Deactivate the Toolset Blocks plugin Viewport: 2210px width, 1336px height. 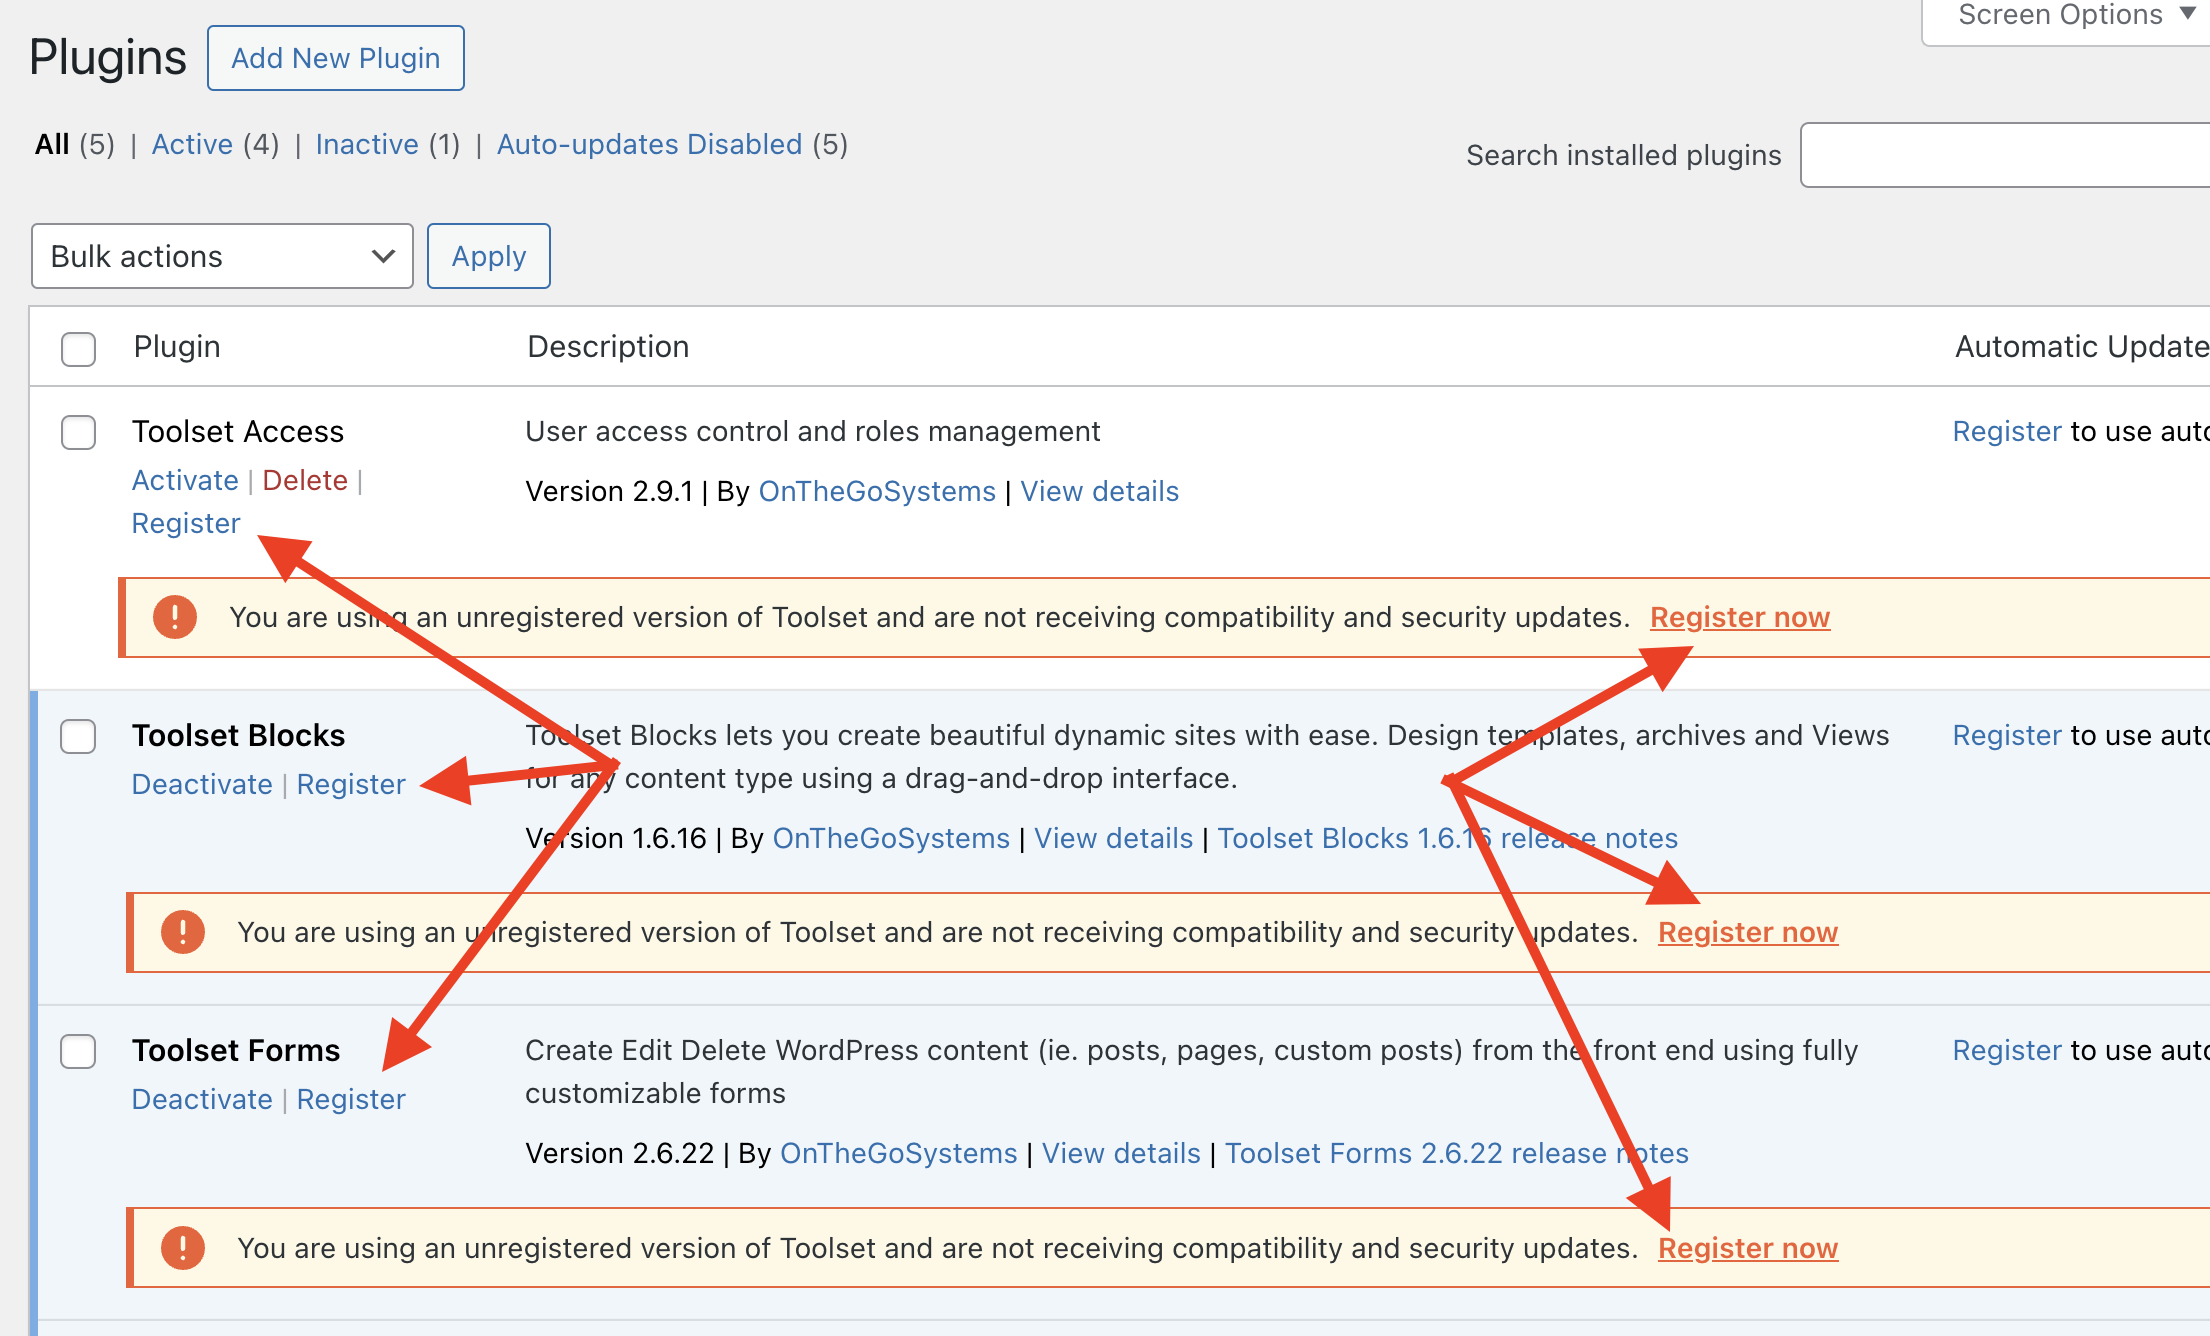[202, 785]
